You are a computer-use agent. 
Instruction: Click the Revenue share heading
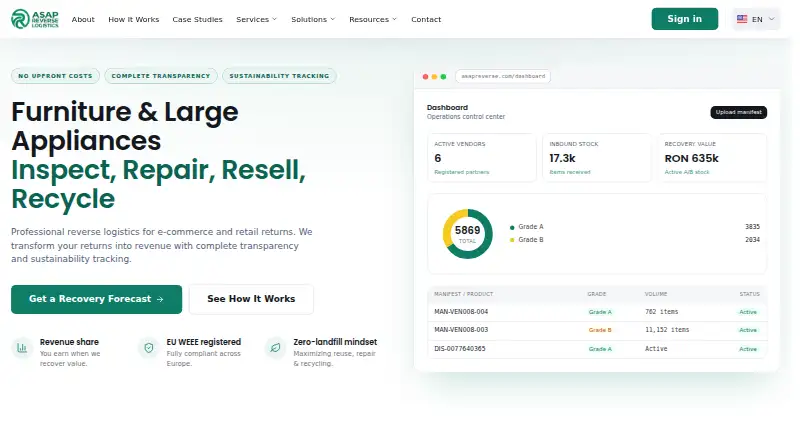[x=69, y=342]
